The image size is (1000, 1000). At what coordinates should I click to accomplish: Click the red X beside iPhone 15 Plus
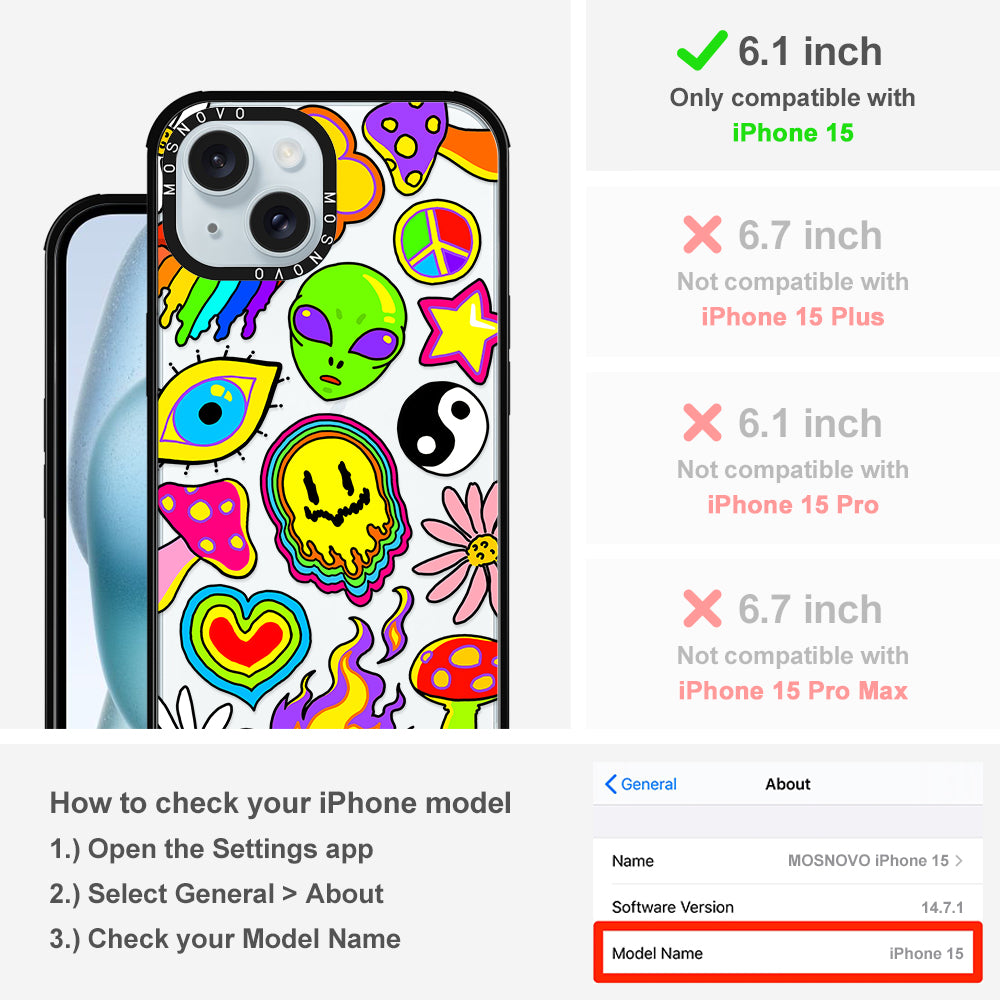(702, 235)
